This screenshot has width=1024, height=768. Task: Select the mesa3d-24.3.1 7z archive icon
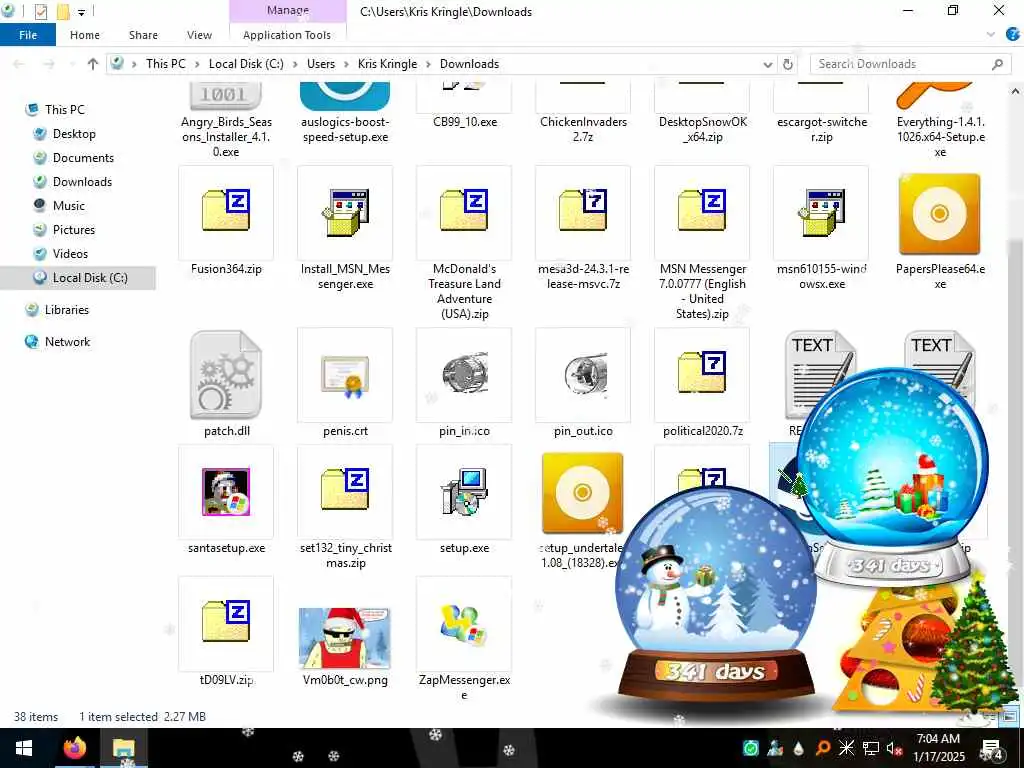click(583, 210)
